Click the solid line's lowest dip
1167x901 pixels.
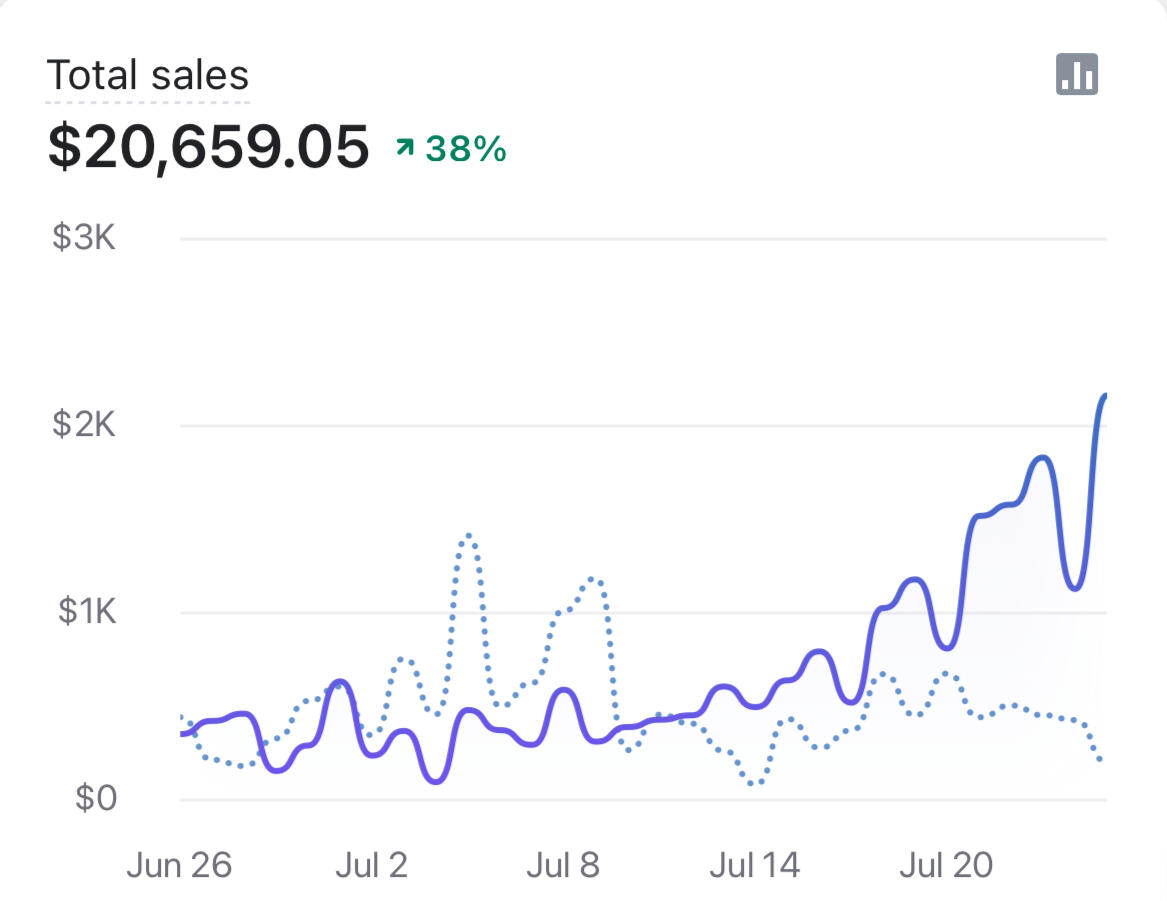(435, 780)
